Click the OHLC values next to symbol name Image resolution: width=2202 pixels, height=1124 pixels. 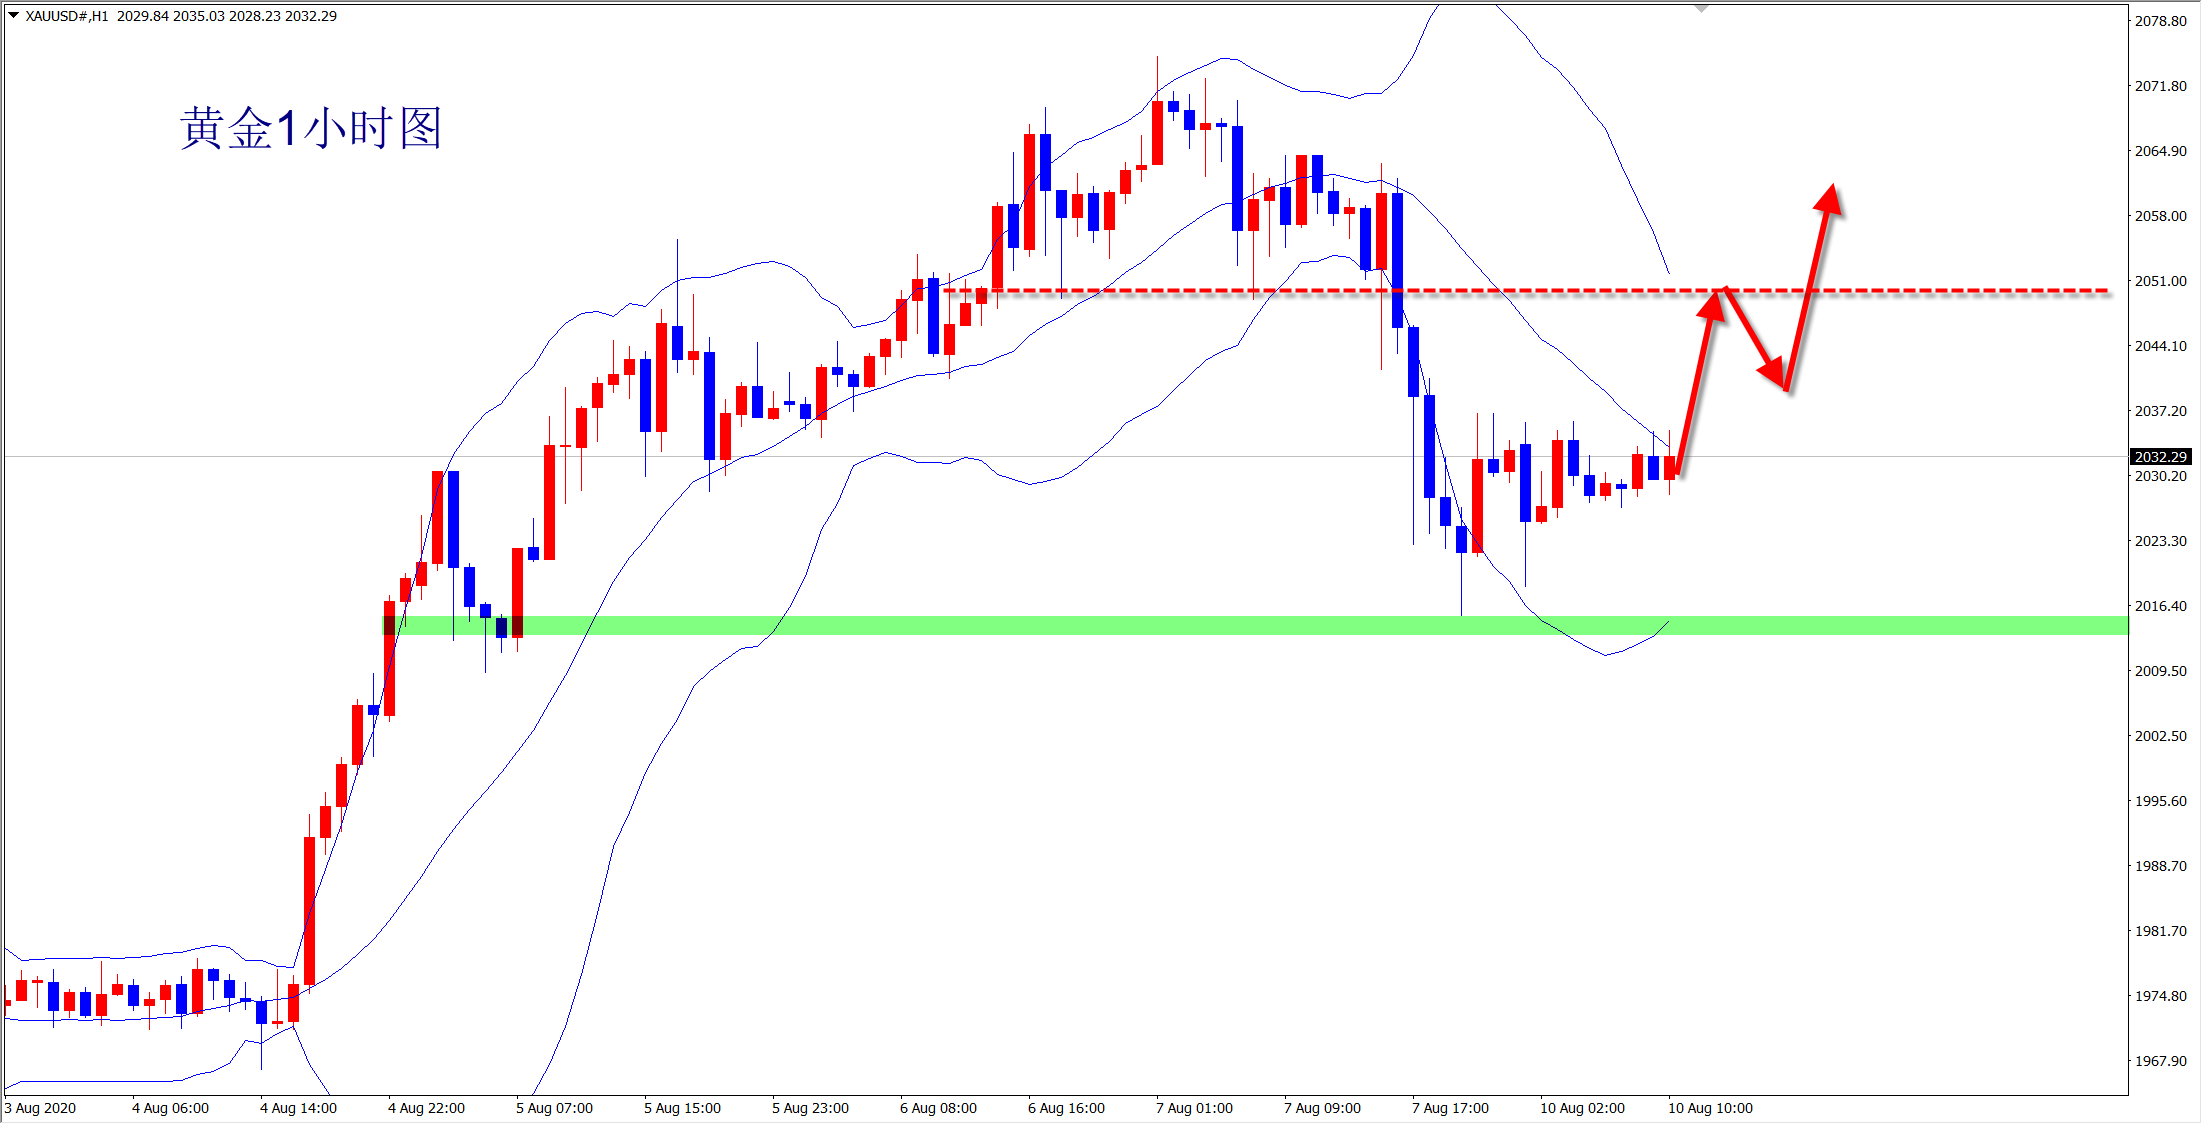pos(227,16)
